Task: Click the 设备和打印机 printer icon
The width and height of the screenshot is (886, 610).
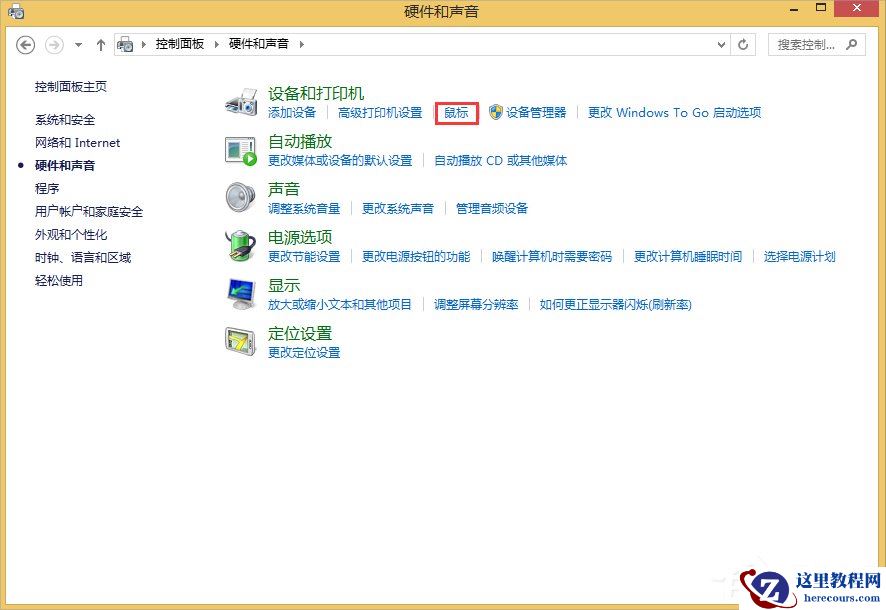Action: coord(240,100)
